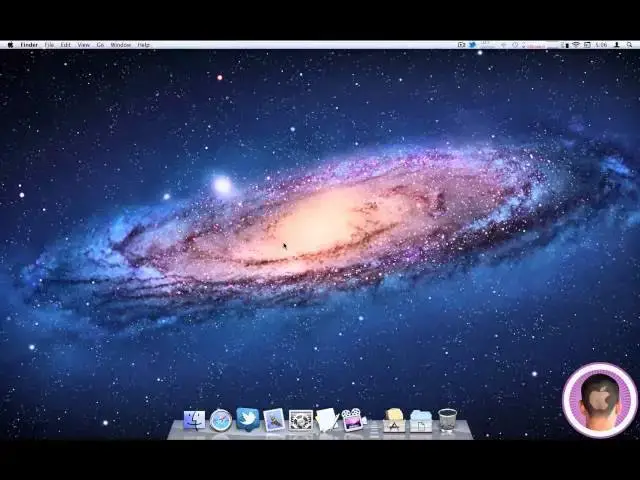The width and height of the screenshot is (640, 480).
Task: Open Spotlight search magnifier
Action: [630, 44]
